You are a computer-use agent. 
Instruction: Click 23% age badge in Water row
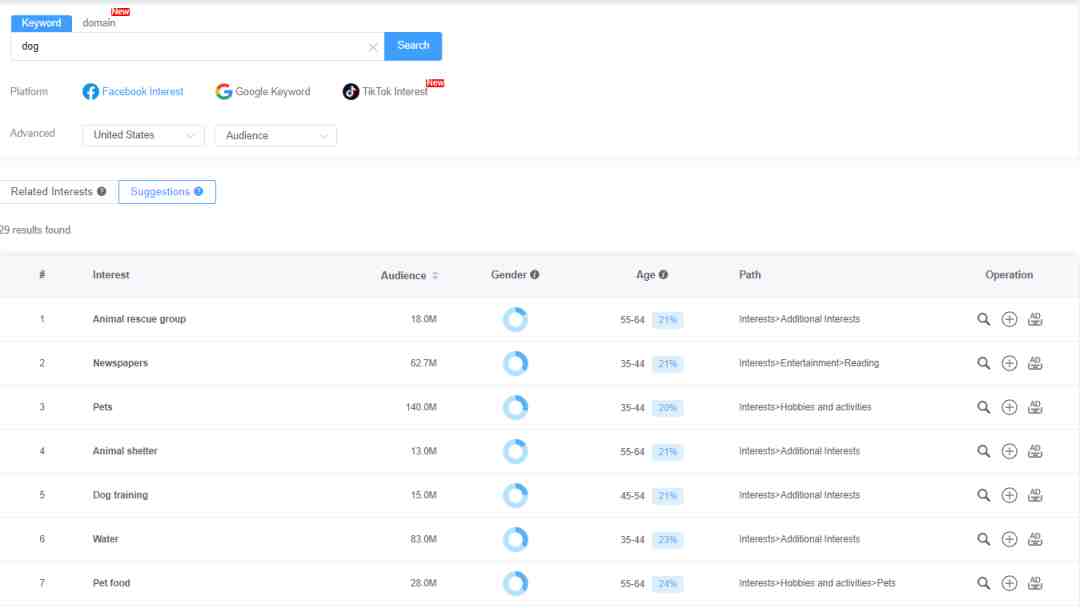[667, 540]
